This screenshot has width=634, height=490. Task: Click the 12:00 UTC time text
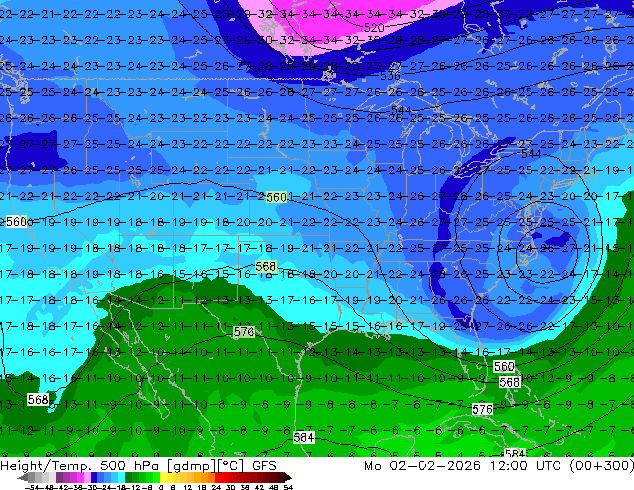[525, 466]
